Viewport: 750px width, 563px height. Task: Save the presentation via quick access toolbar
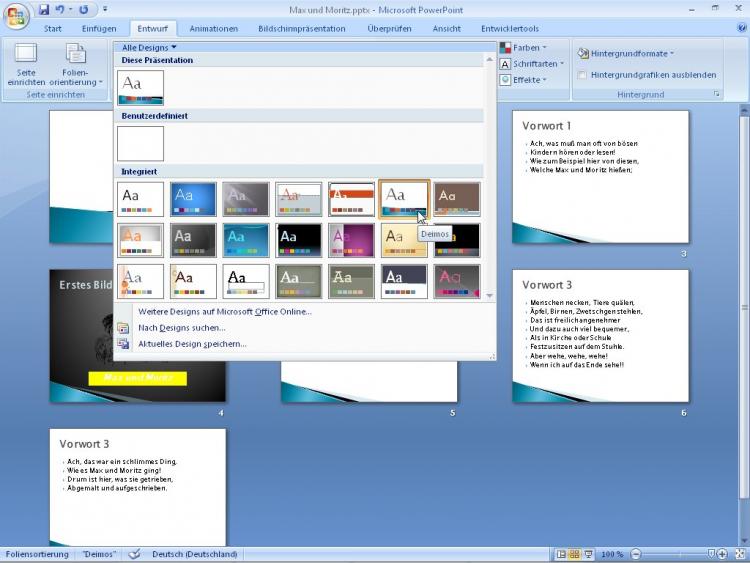point(44,9)
